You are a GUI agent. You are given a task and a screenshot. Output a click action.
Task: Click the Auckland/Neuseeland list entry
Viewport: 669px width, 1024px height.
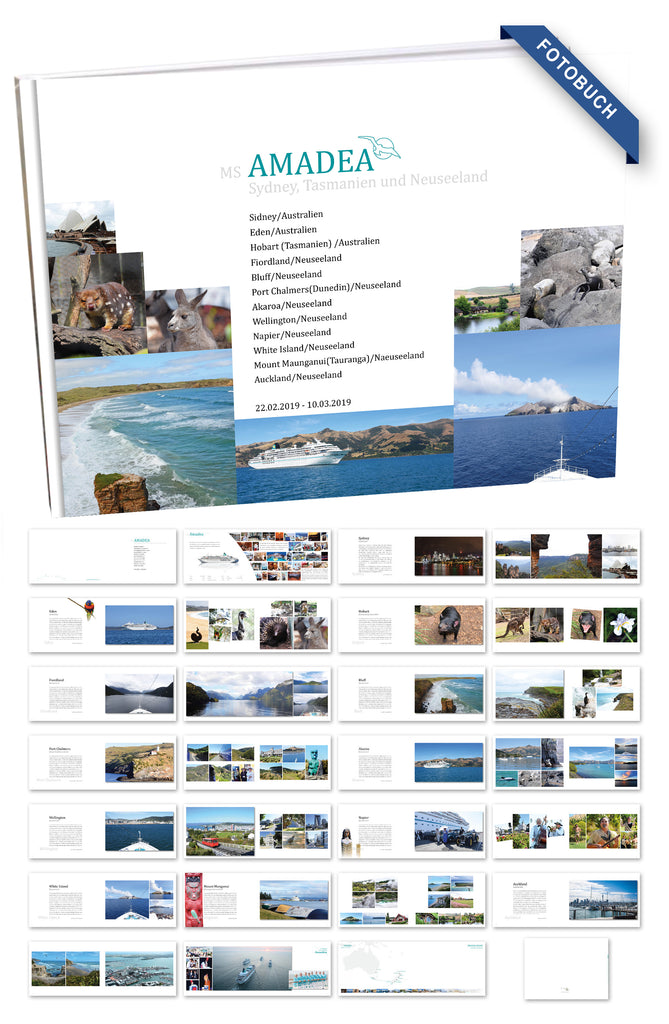click(x=296, y=376)
